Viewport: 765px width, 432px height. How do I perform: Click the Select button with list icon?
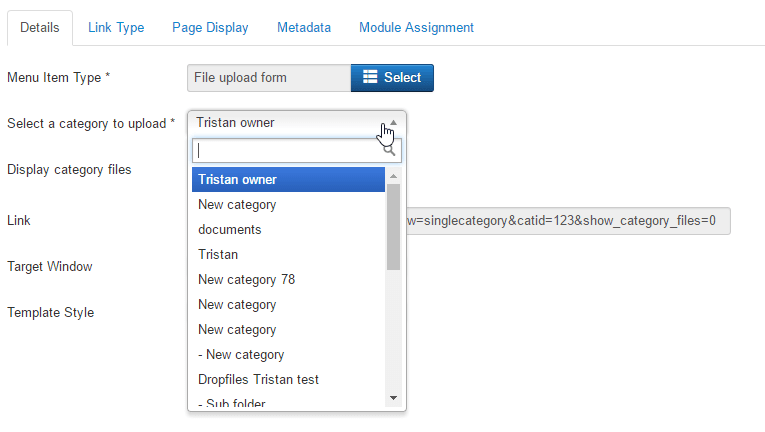click(x=392, y=78)
